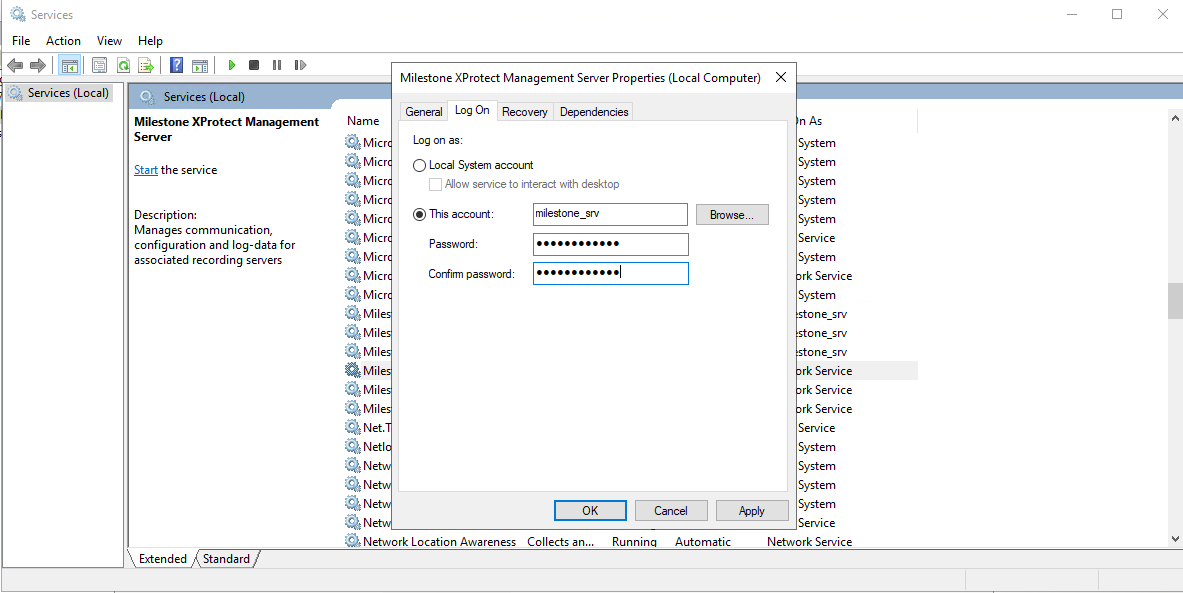
Task: Open the Action menu
Action: pos(63,40)
